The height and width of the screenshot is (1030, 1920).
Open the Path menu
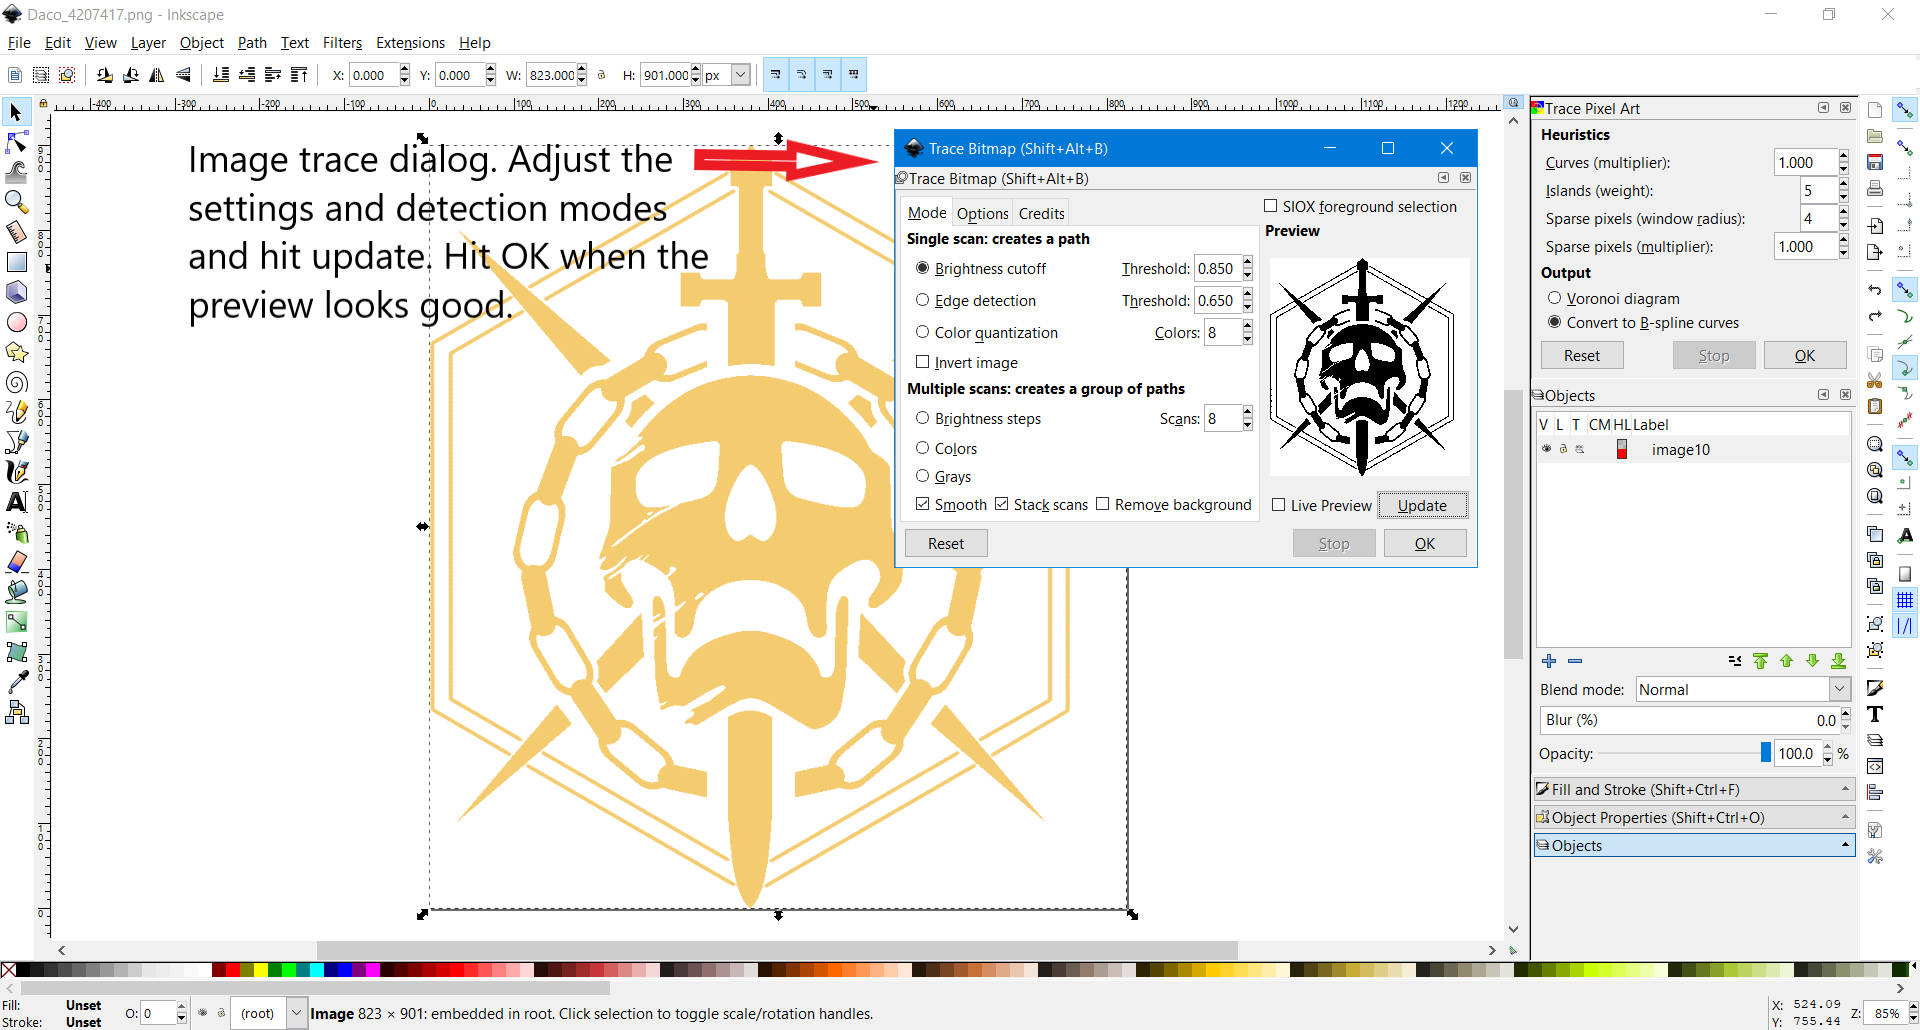pos(251,43)
